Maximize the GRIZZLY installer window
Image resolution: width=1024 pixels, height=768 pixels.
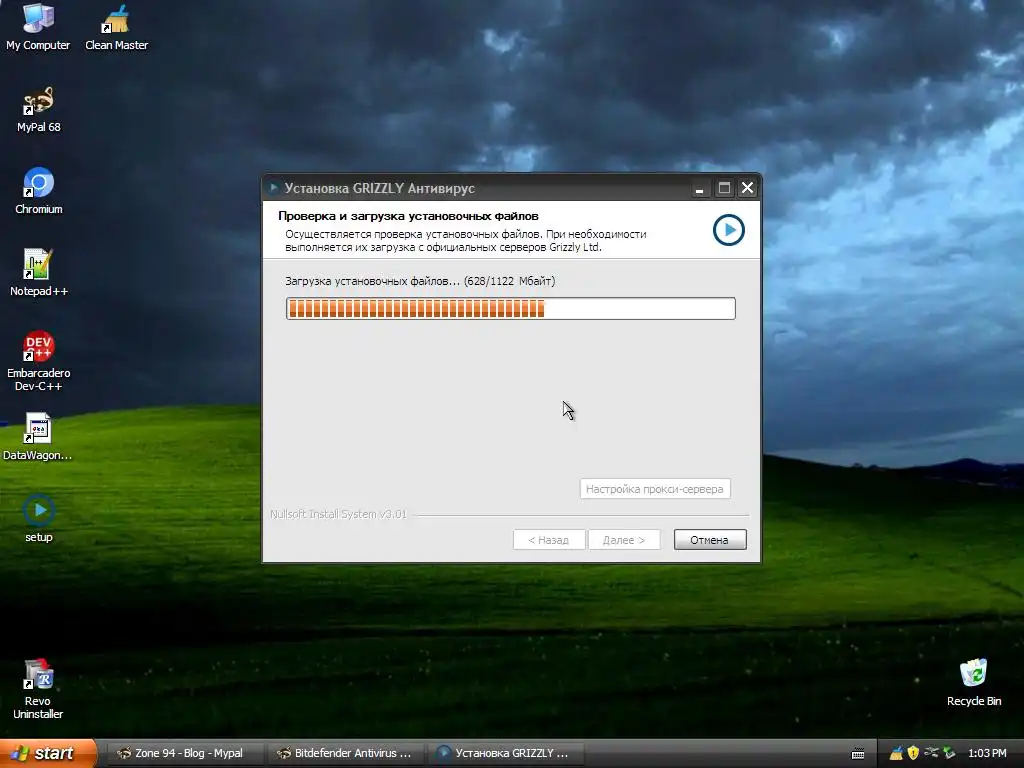coord(724,189)
